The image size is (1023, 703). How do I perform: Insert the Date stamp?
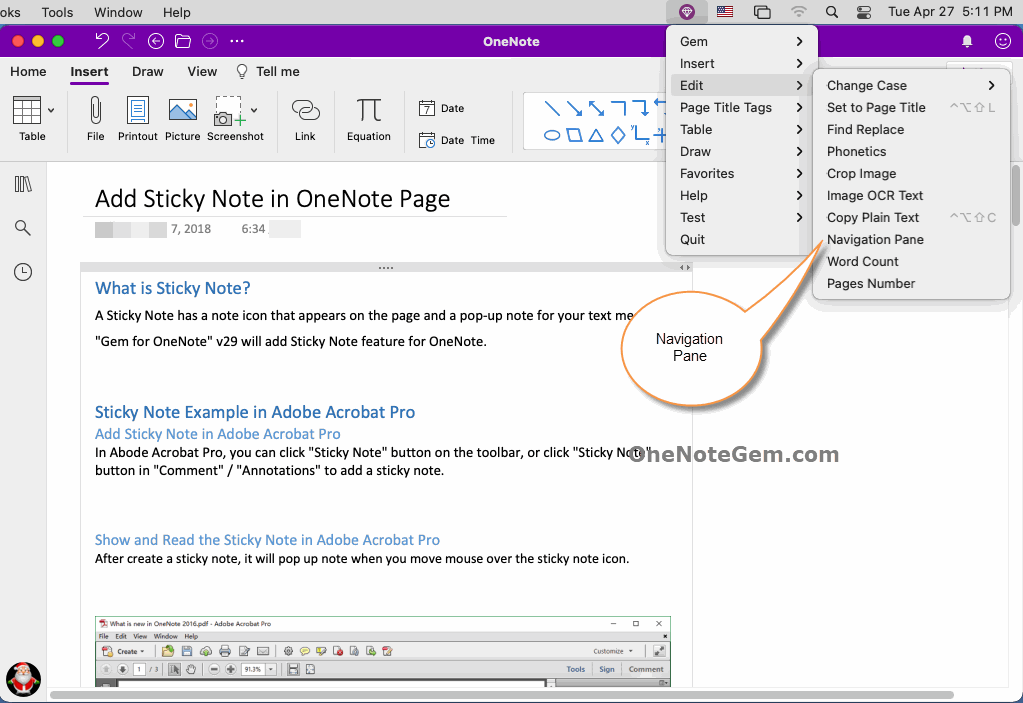point(440,108)
